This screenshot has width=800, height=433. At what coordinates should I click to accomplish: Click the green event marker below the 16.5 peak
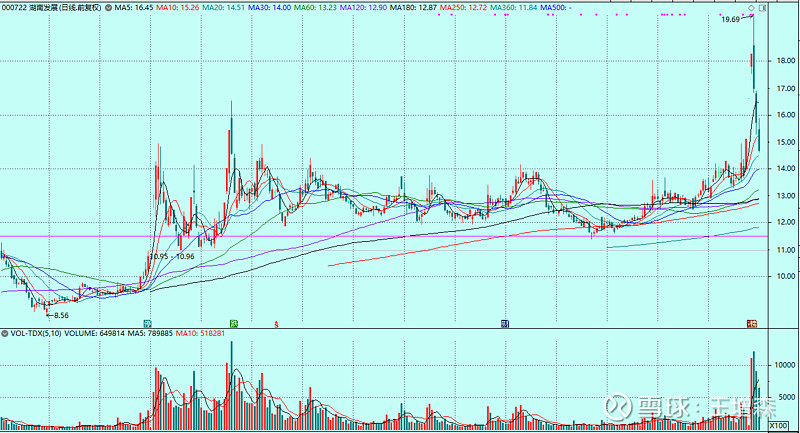pos(233,323)
